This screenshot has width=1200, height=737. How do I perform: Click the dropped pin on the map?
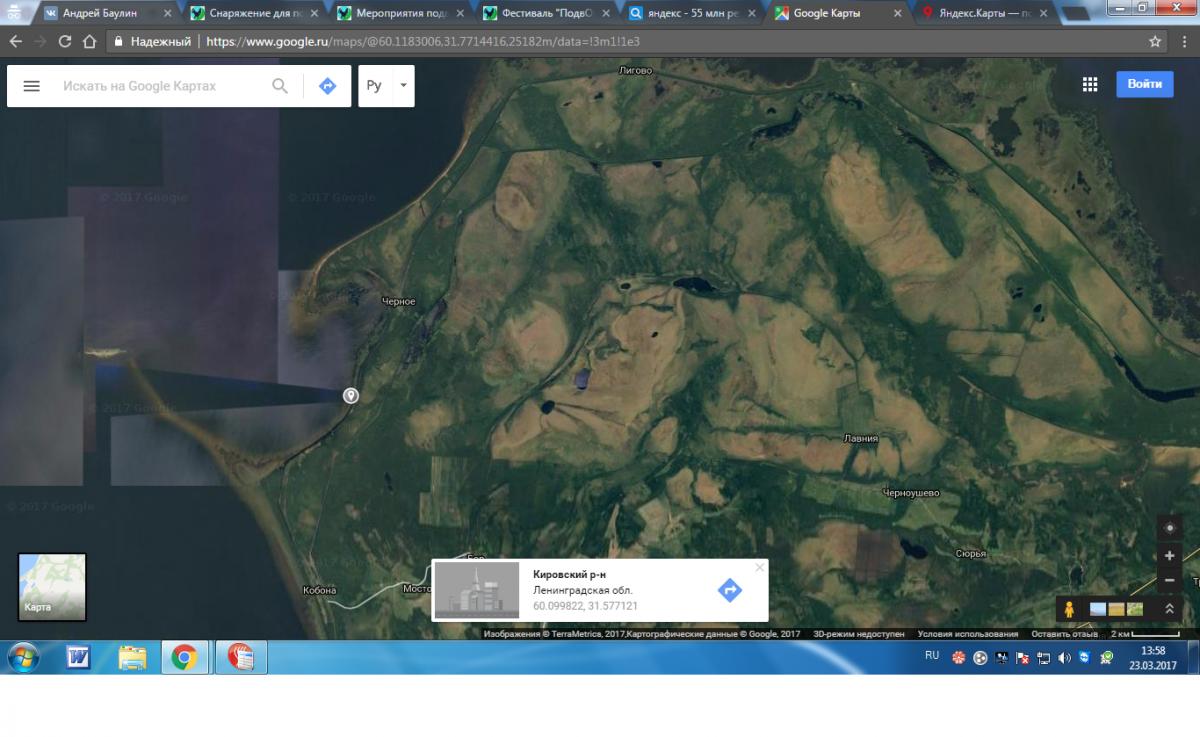351,395
